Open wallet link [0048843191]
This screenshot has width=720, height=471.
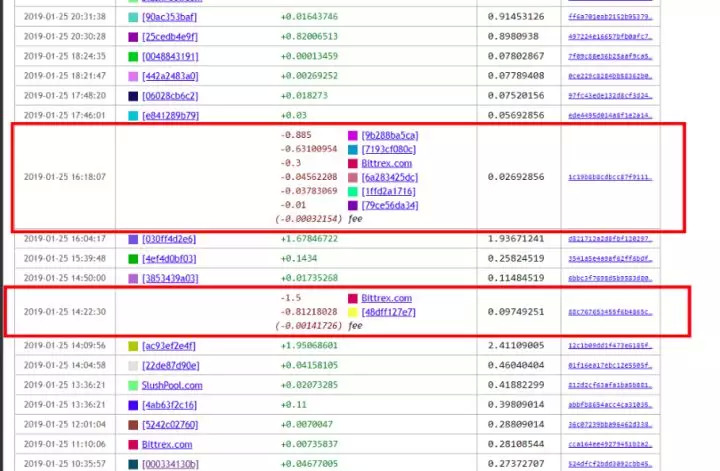[x=170, y=56]
